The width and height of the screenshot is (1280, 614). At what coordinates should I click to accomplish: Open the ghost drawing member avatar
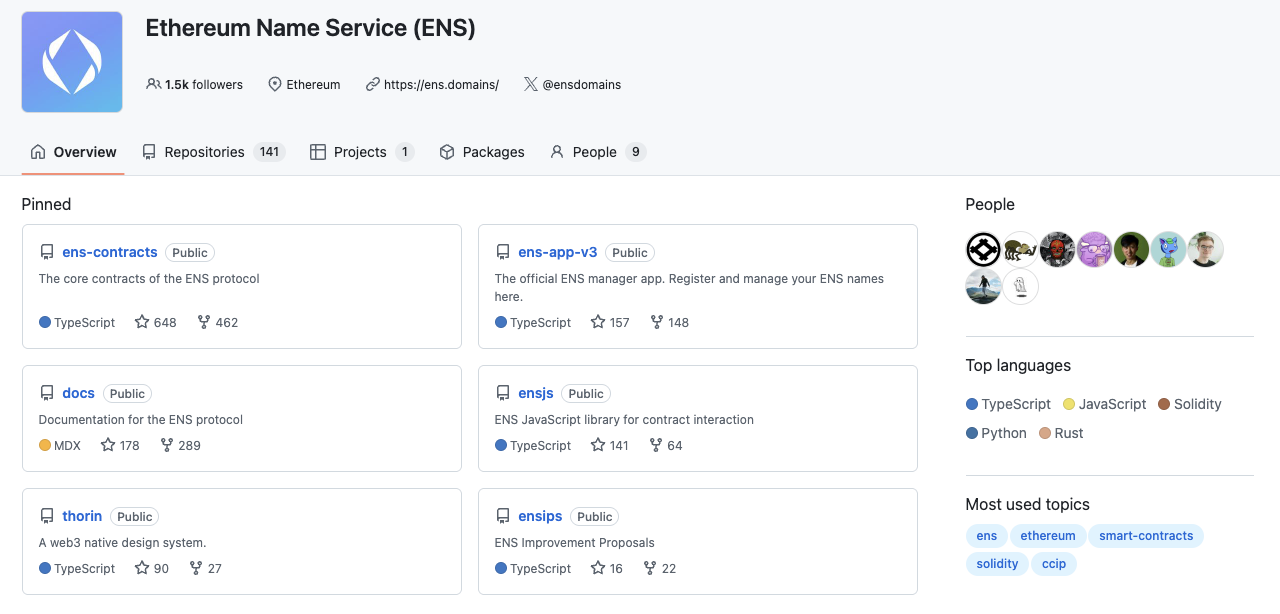tap(1020, 286)
